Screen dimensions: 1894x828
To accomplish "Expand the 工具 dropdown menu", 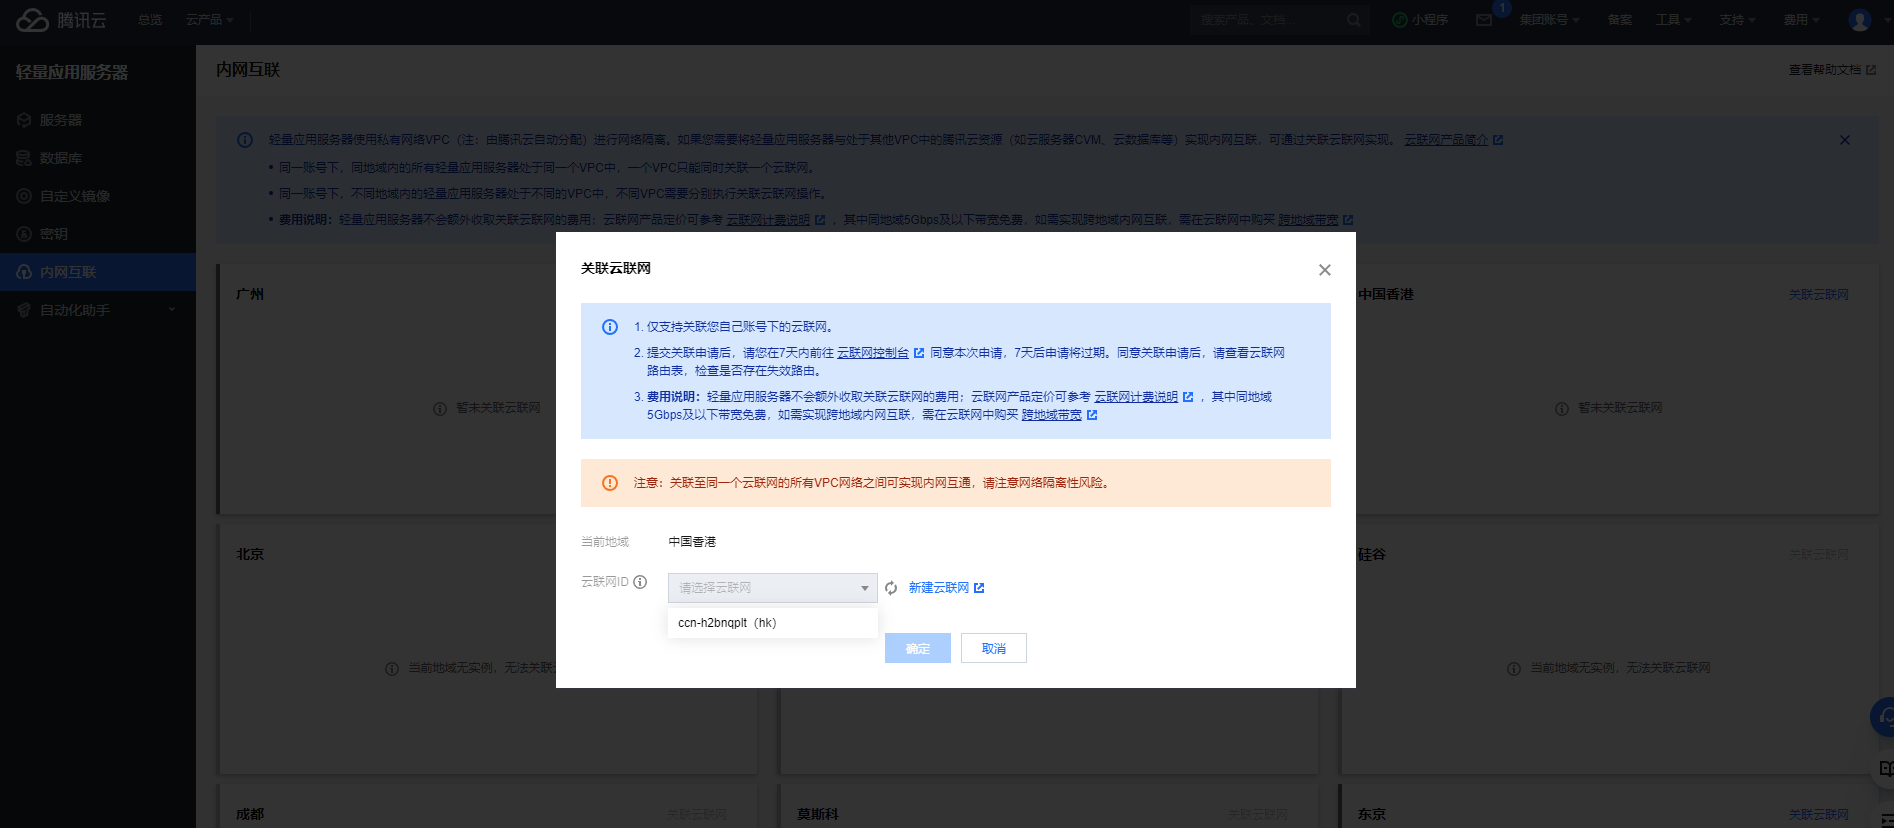I will pyautogui.click(x=1673, y=20).
